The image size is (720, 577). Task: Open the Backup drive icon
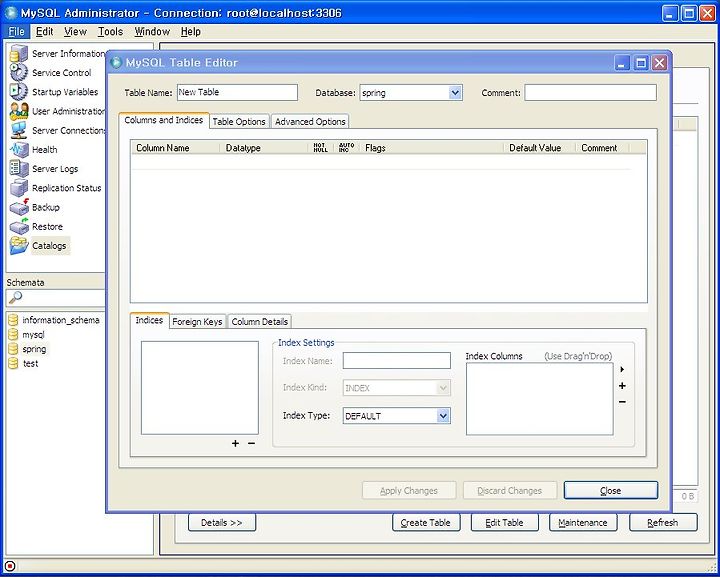[19, 207]
